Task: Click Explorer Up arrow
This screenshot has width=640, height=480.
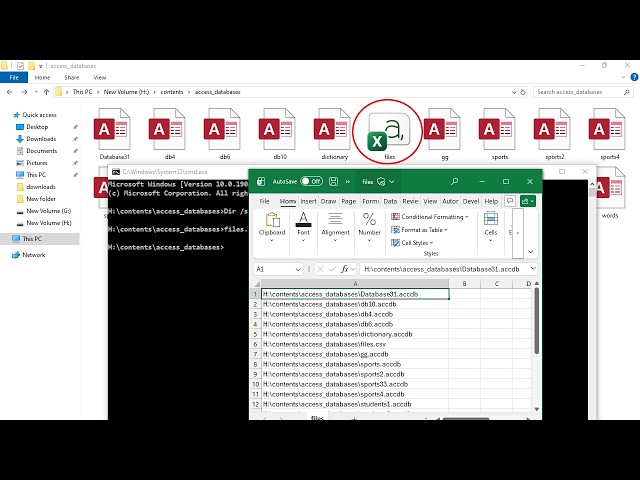Action: click(47, 92)
